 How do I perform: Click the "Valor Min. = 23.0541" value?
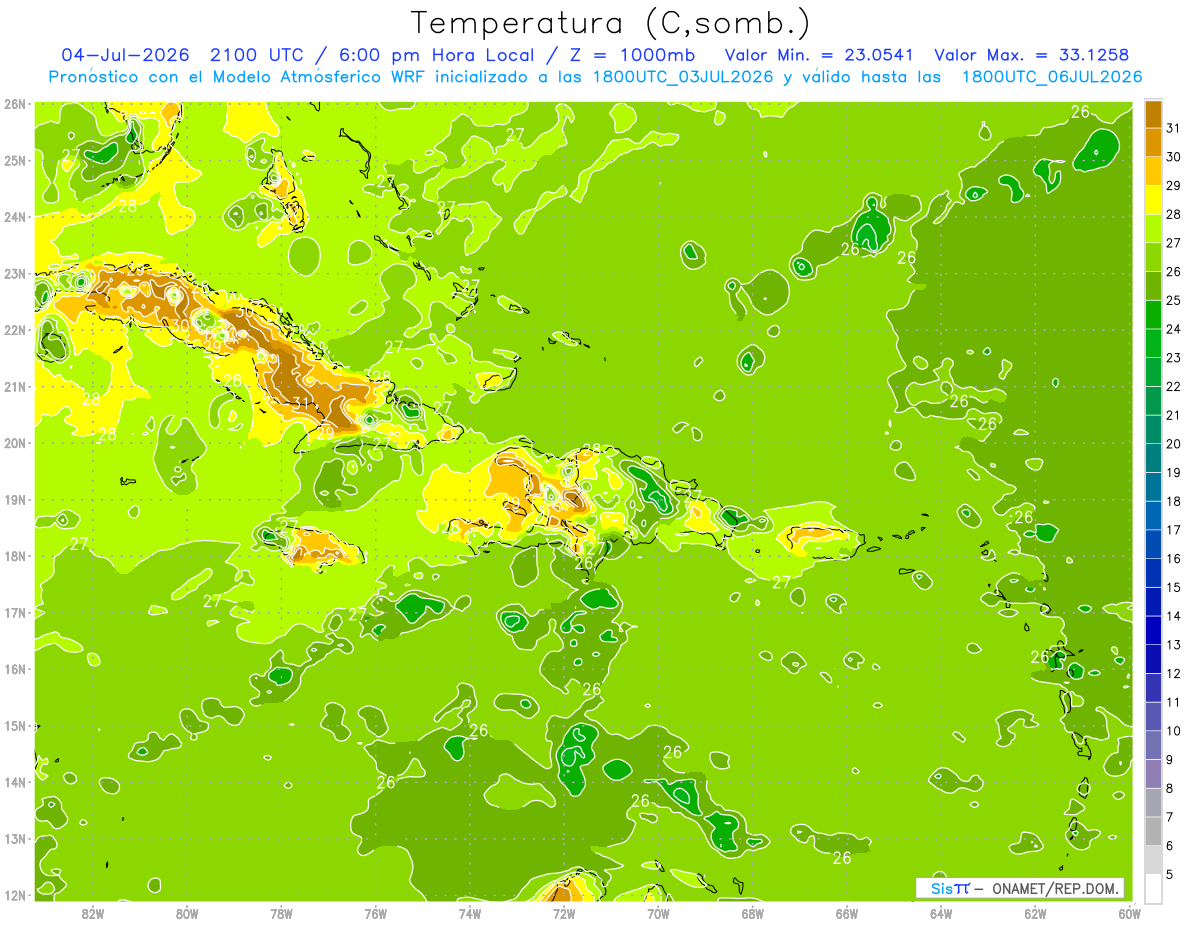click(819, 55)
